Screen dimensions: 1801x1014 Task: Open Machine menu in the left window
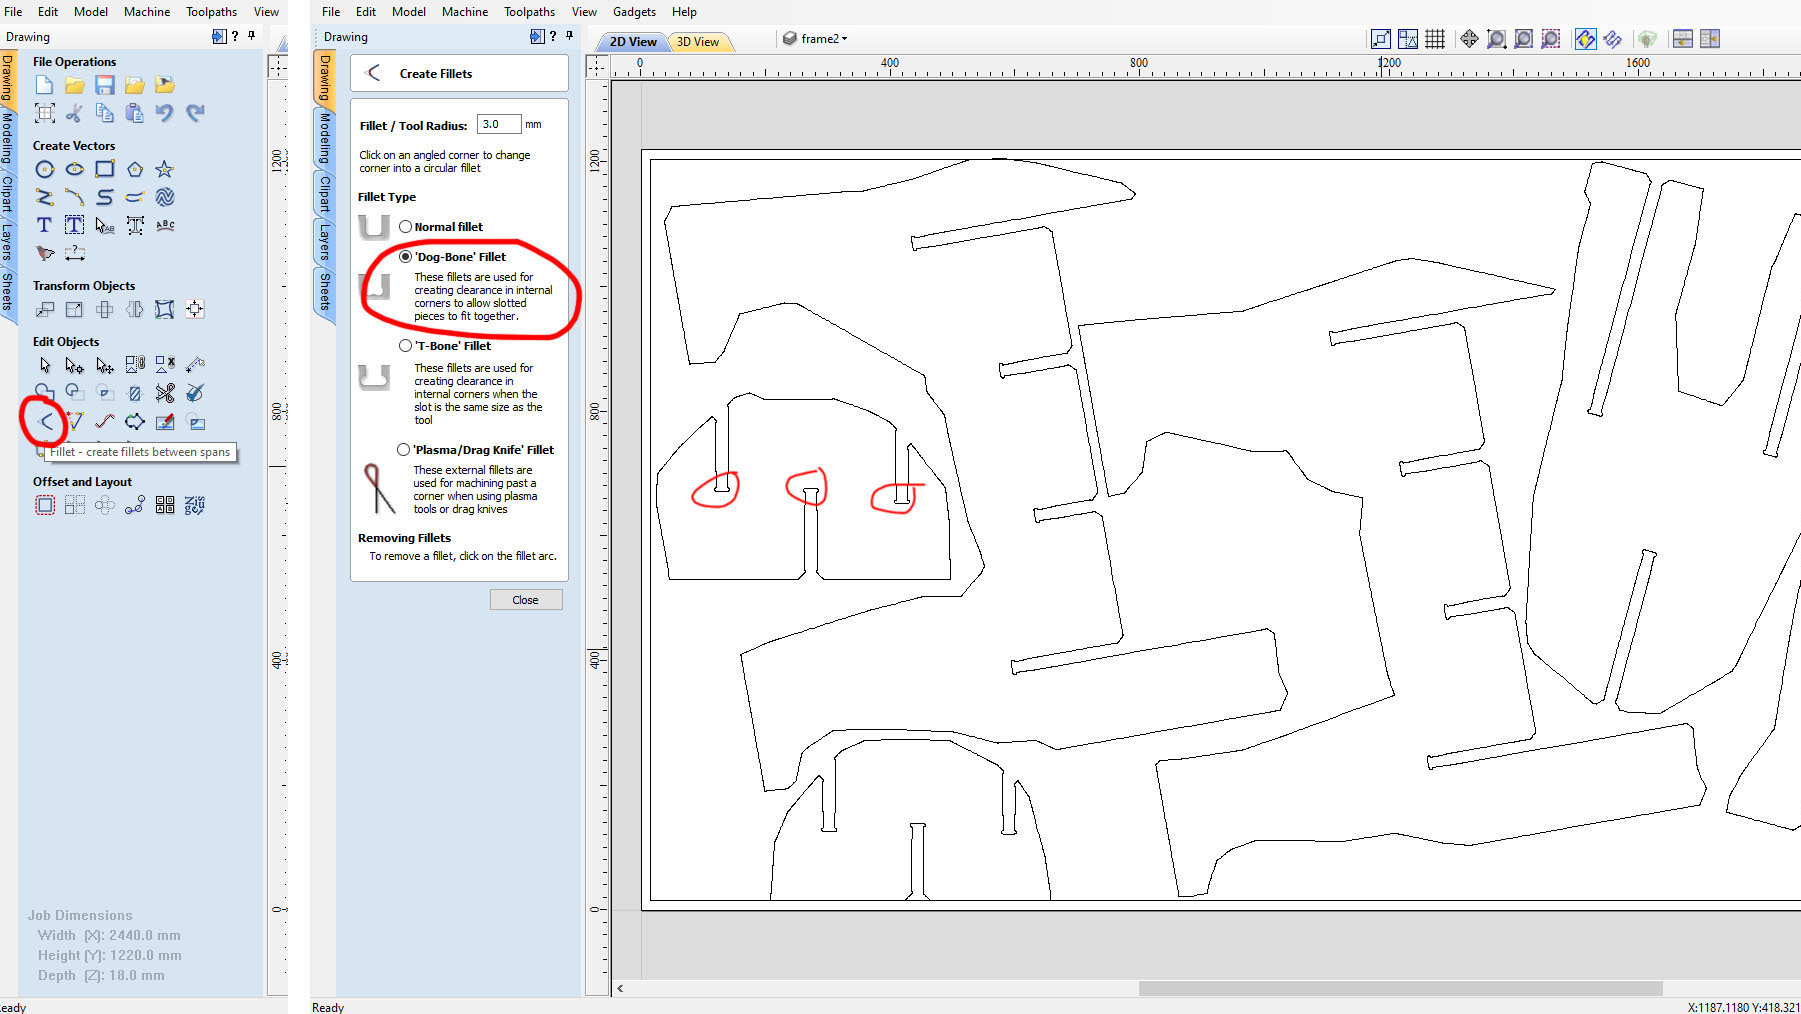pyautogui.click(x=147, y=12)
